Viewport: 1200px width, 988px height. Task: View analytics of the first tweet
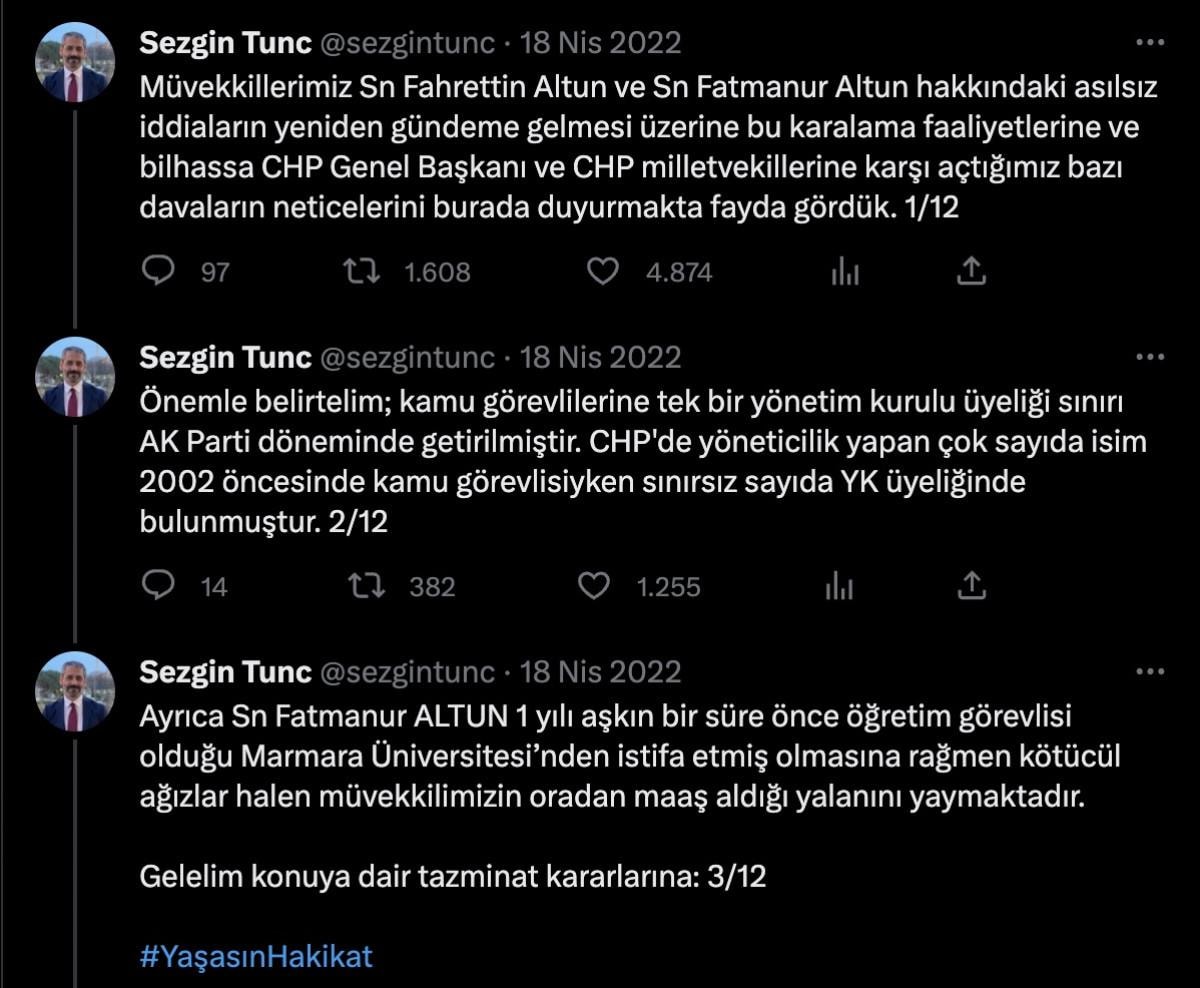(845, 271)
